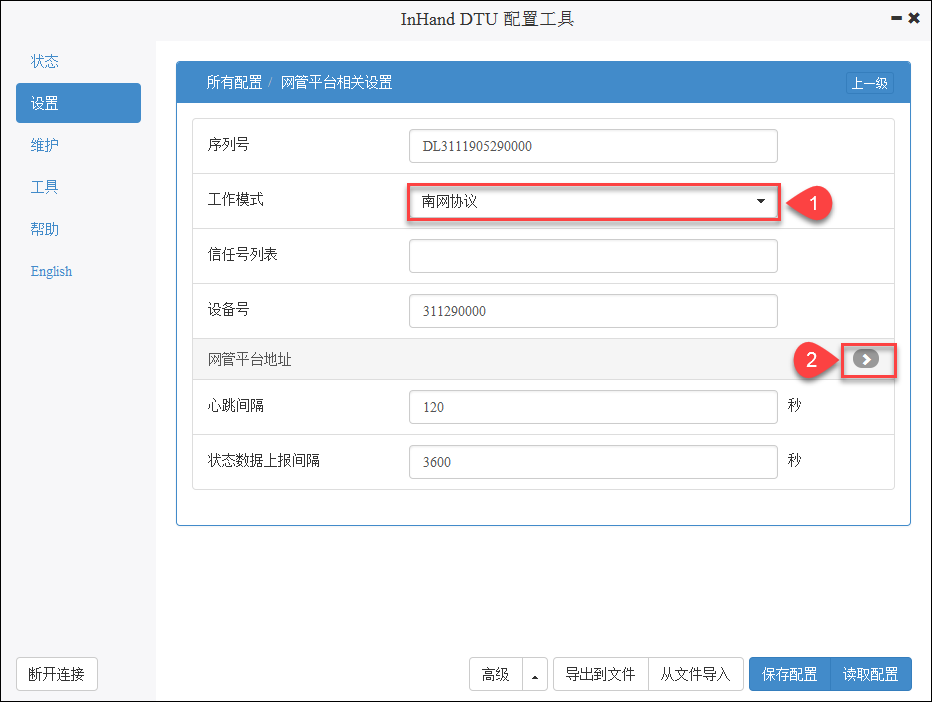Click the 导出到文件 button

pyautogui.click(x=600, y=674)
